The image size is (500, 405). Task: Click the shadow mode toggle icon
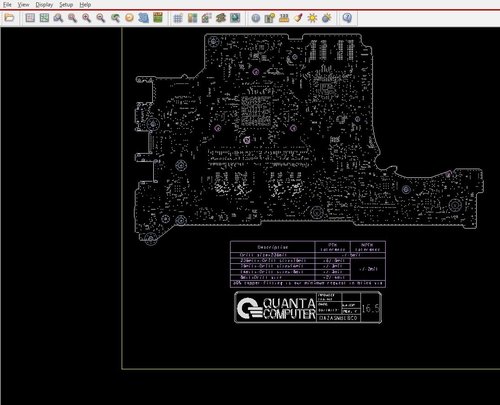click(x=207, y=18)
